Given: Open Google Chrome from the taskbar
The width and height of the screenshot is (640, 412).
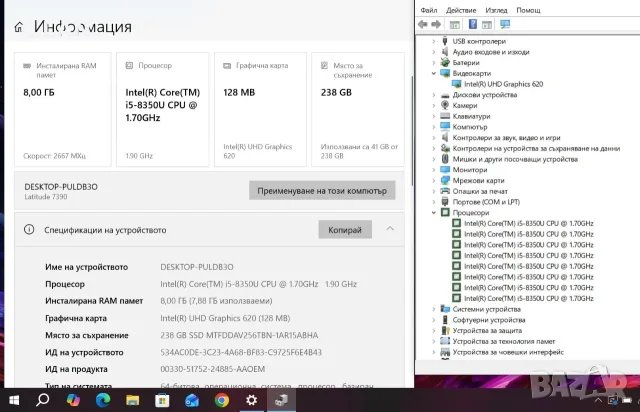Looking at the screenshot, I should coord(222,400).
